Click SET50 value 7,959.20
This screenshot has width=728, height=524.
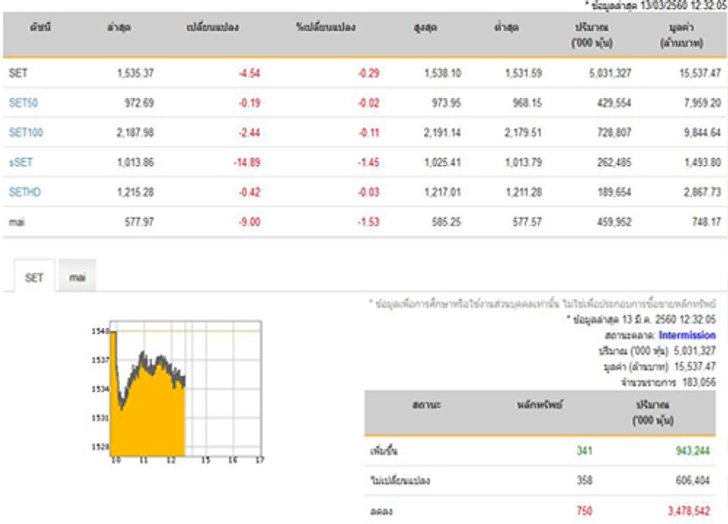coord(702,103)
